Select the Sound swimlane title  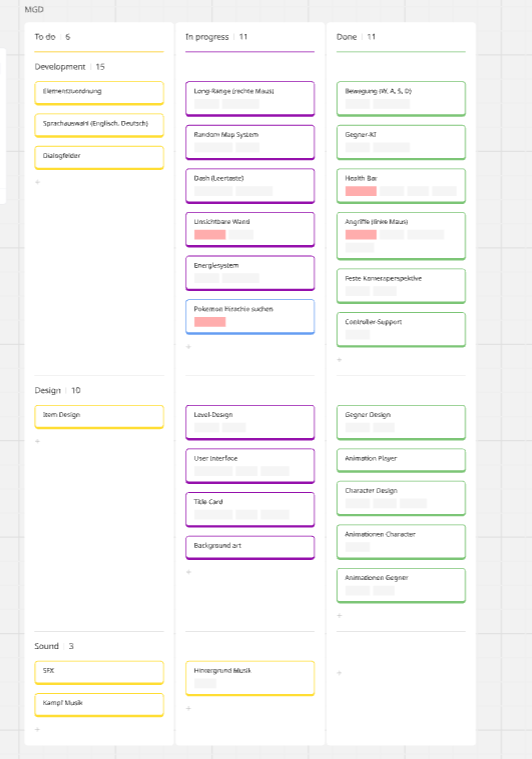[x=46, y=646]
